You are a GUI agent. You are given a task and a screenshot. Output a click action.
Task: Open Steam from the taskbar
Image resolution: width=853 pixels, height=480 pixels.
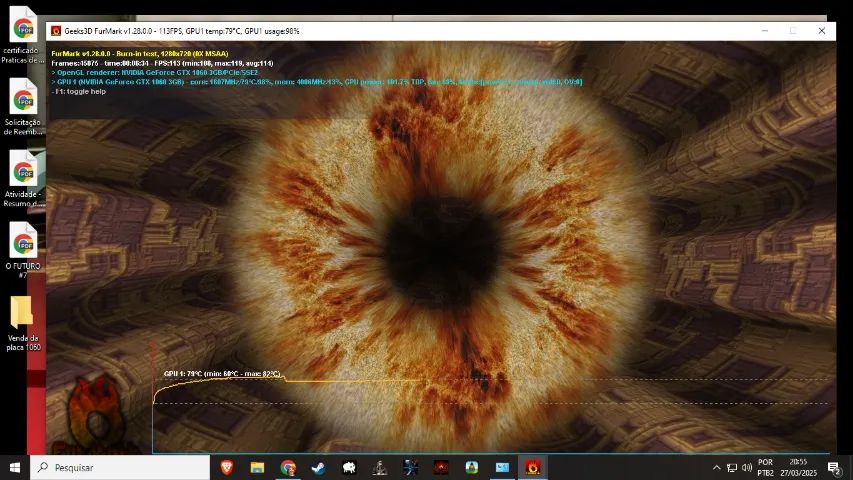tap(318, 467)
